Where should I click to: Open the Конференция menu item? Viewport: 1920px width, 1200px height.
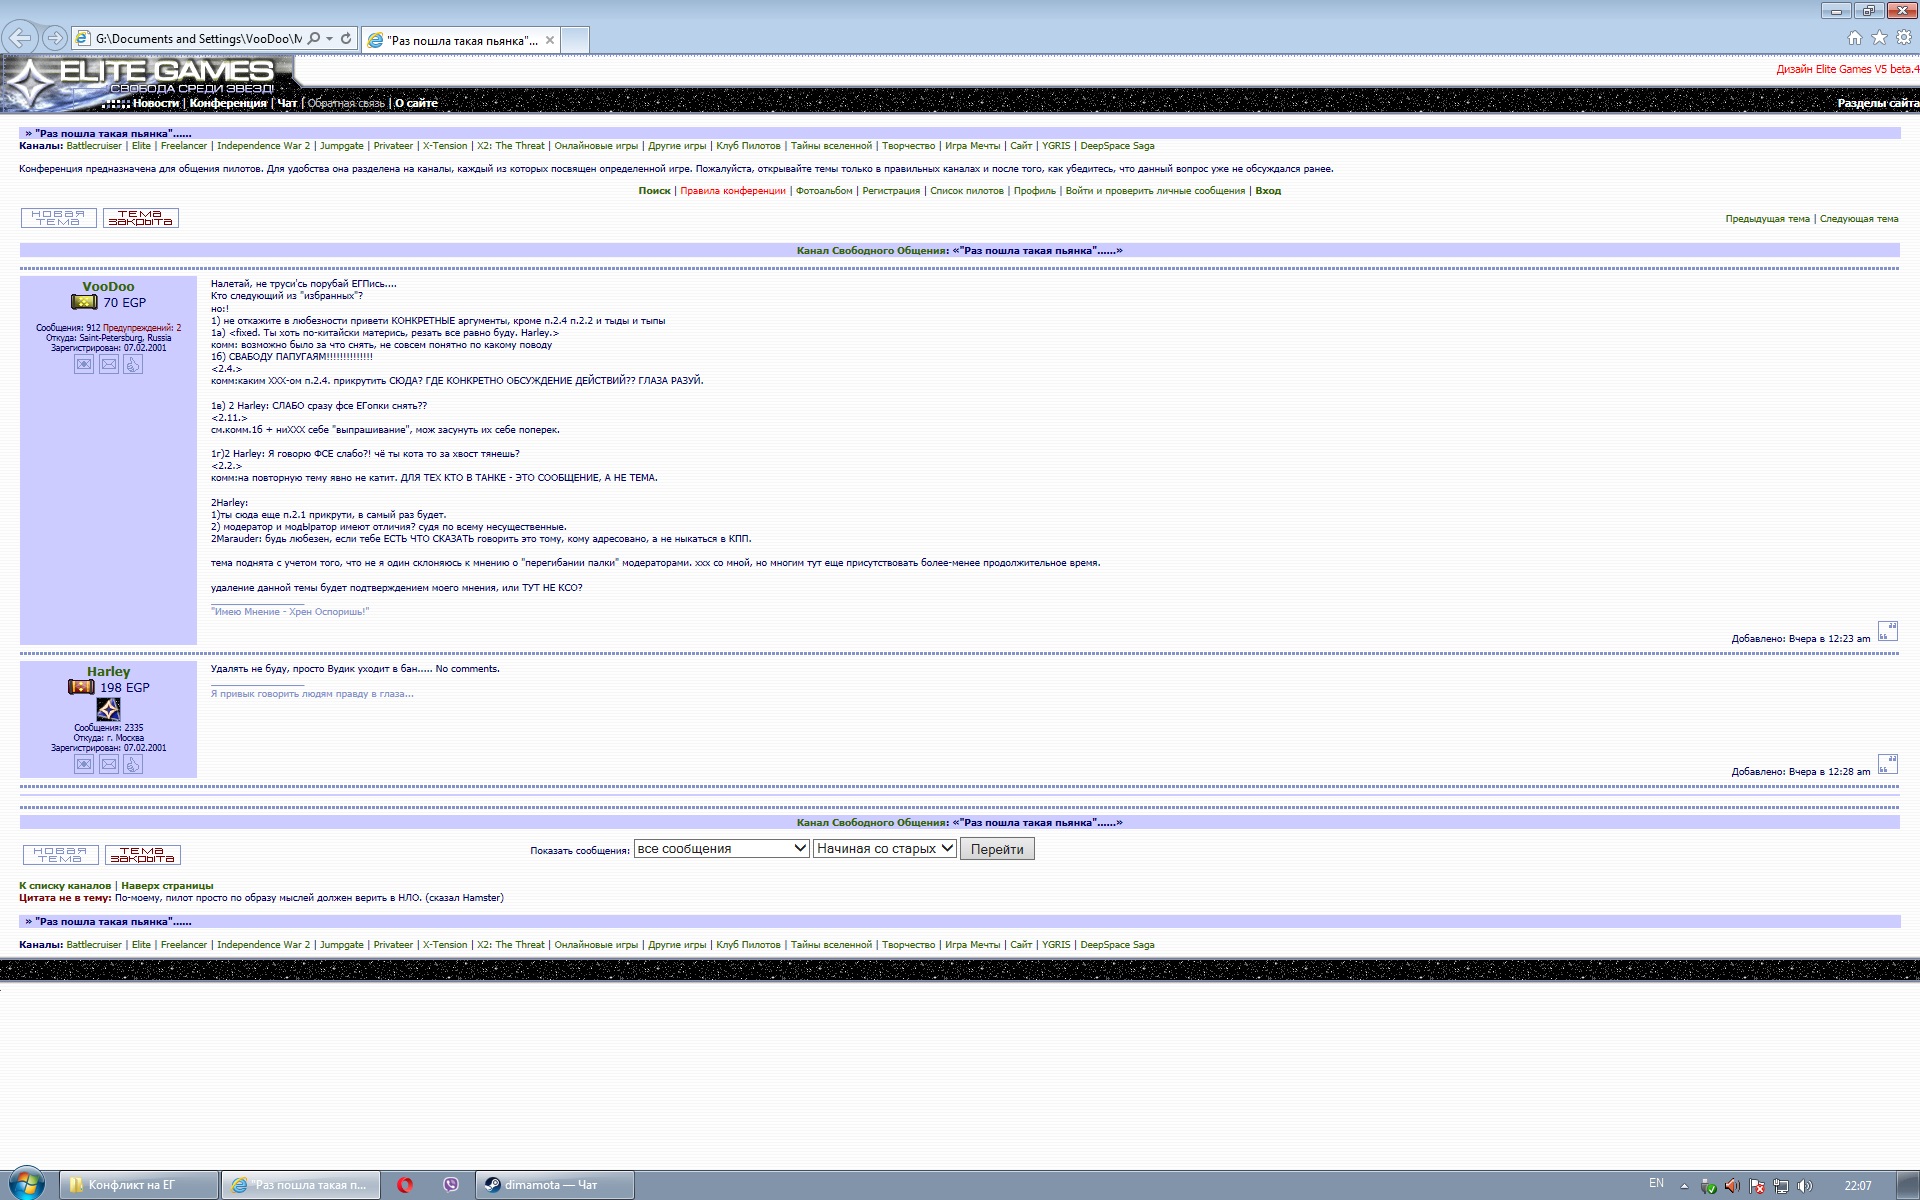pyautogui.click(x=228, y=103)
